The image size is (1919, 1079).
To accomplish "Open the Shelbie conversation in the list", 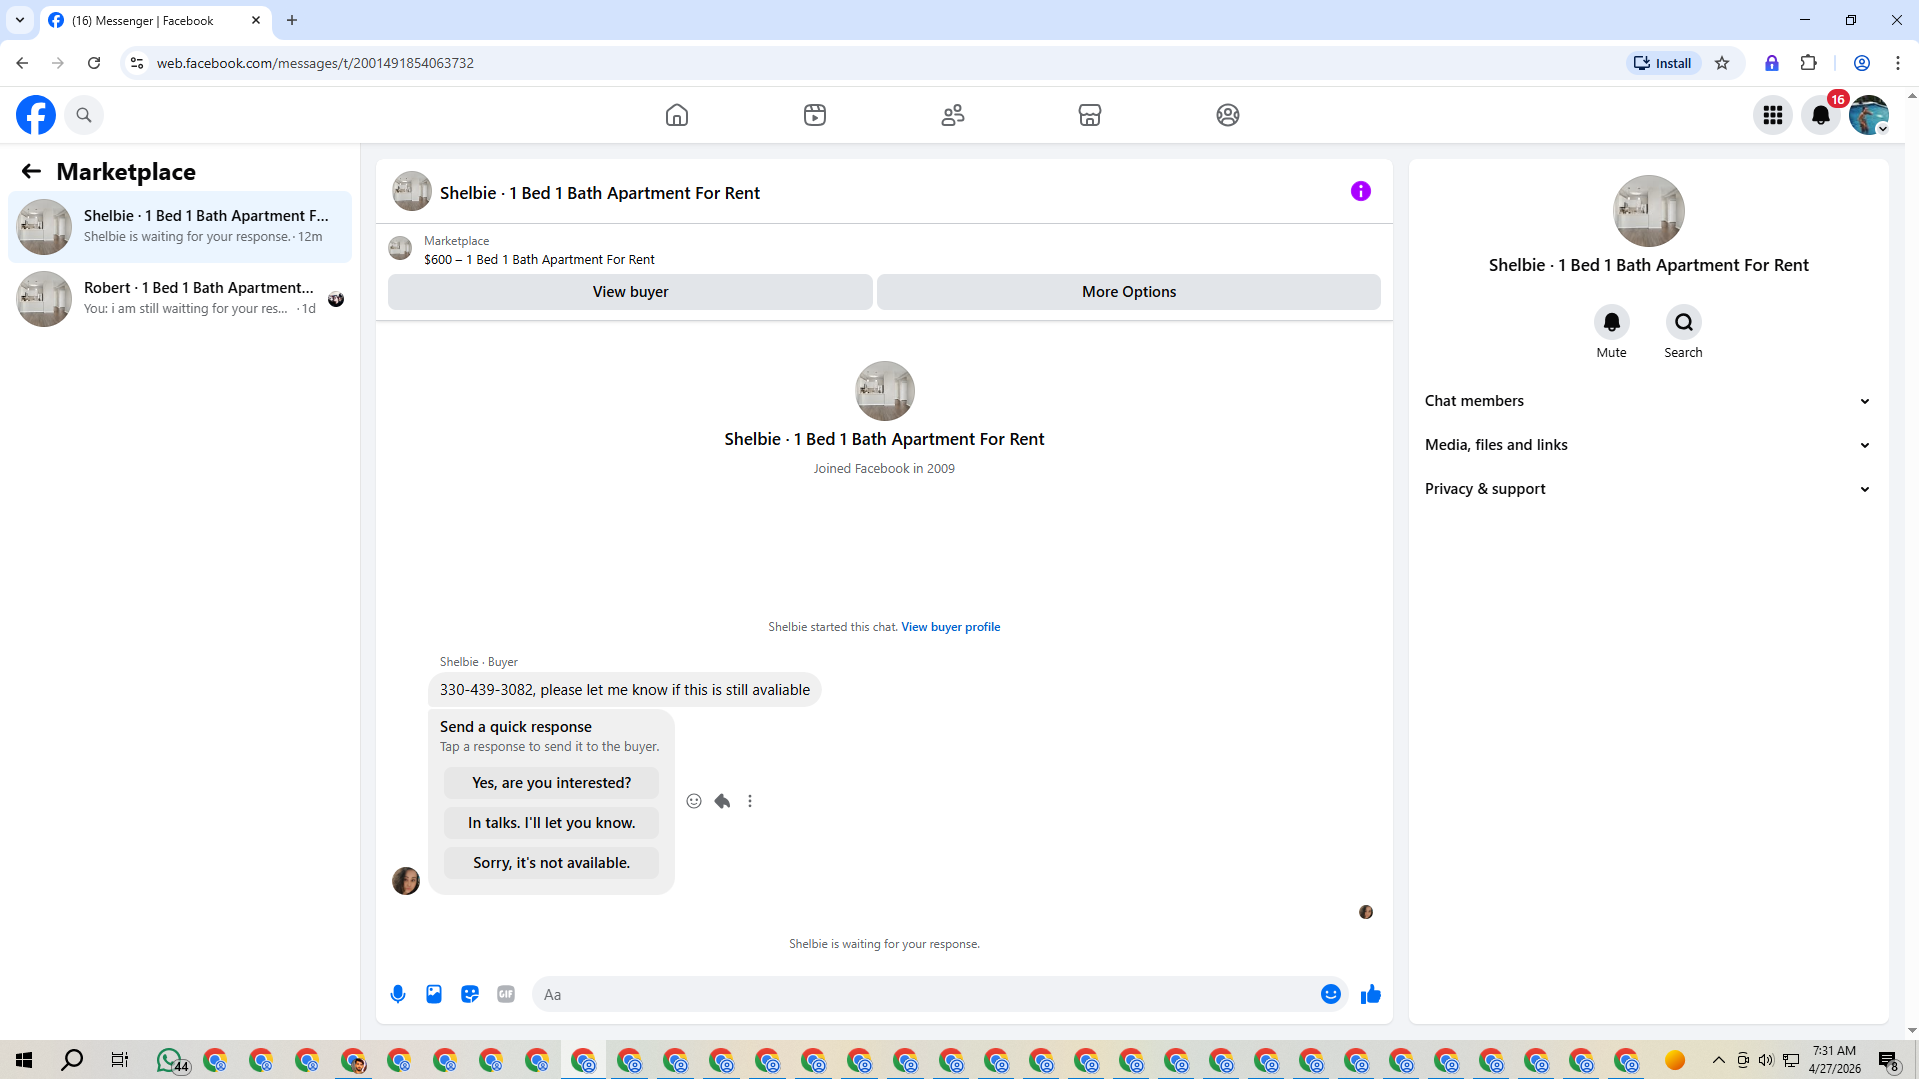I will [x=180, y=227].
